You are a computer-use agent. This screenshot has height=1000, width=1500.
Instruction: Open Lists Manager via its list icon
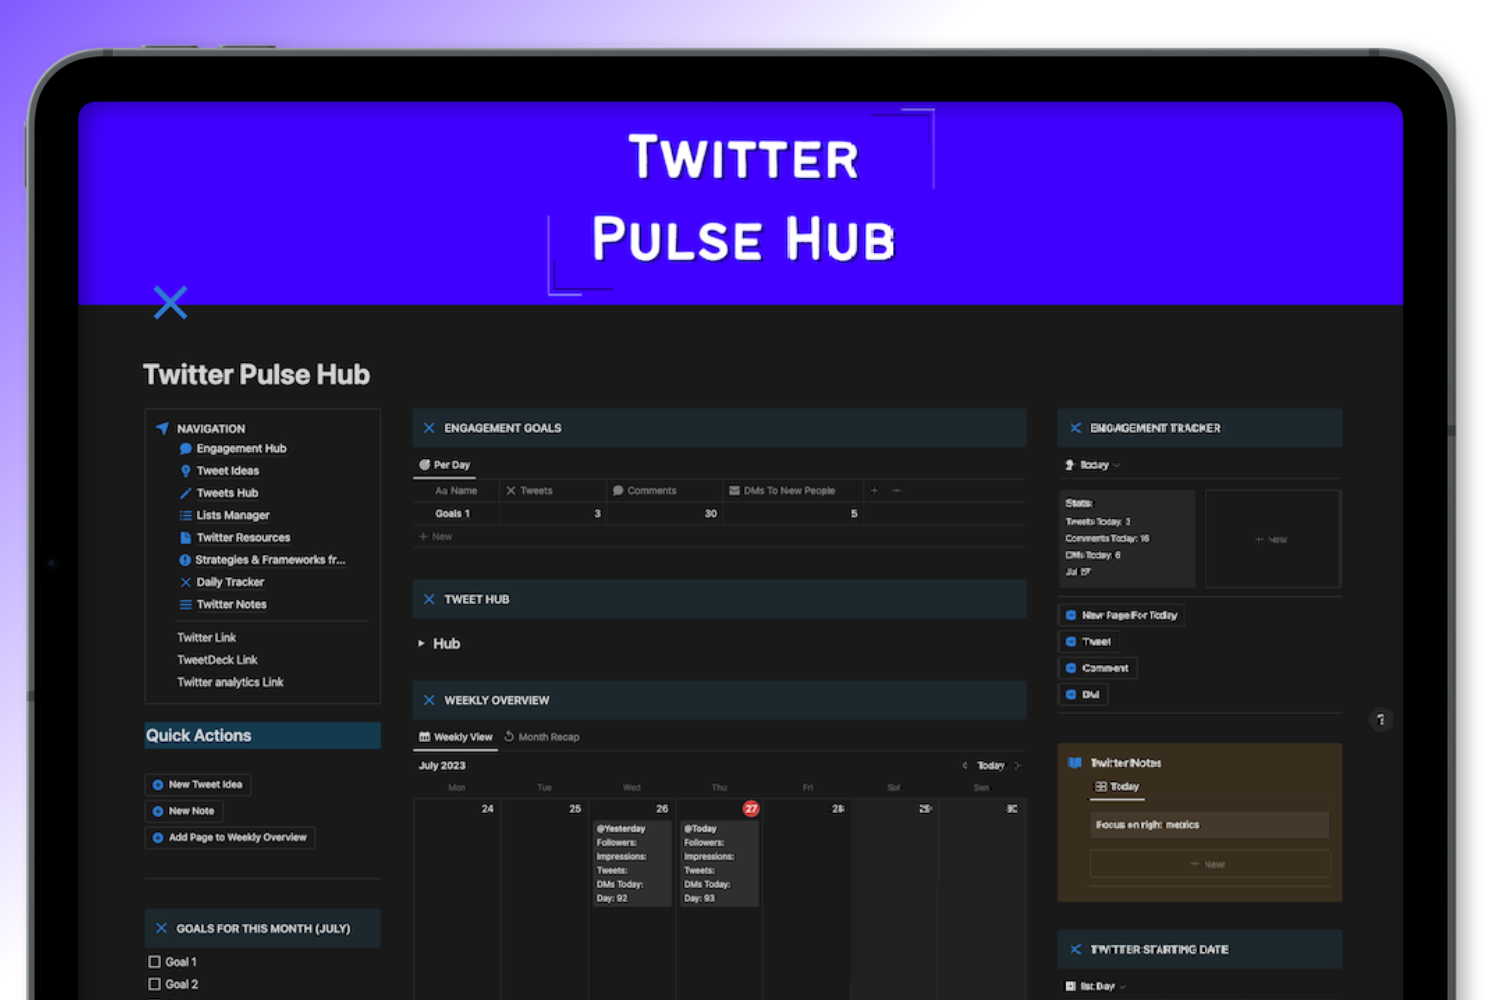[x=185, y=514]
